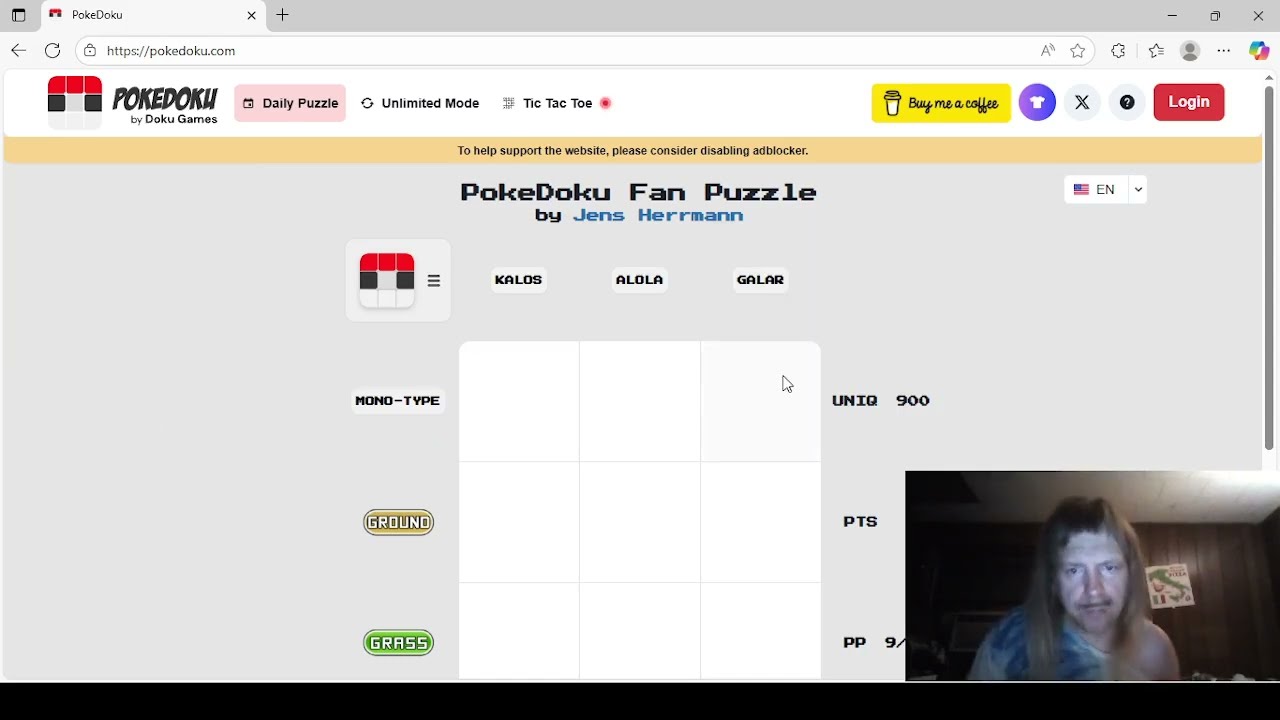
Task: Open the browser Extensions icon
Action: pyautogui.click(x=1118, y=50)
